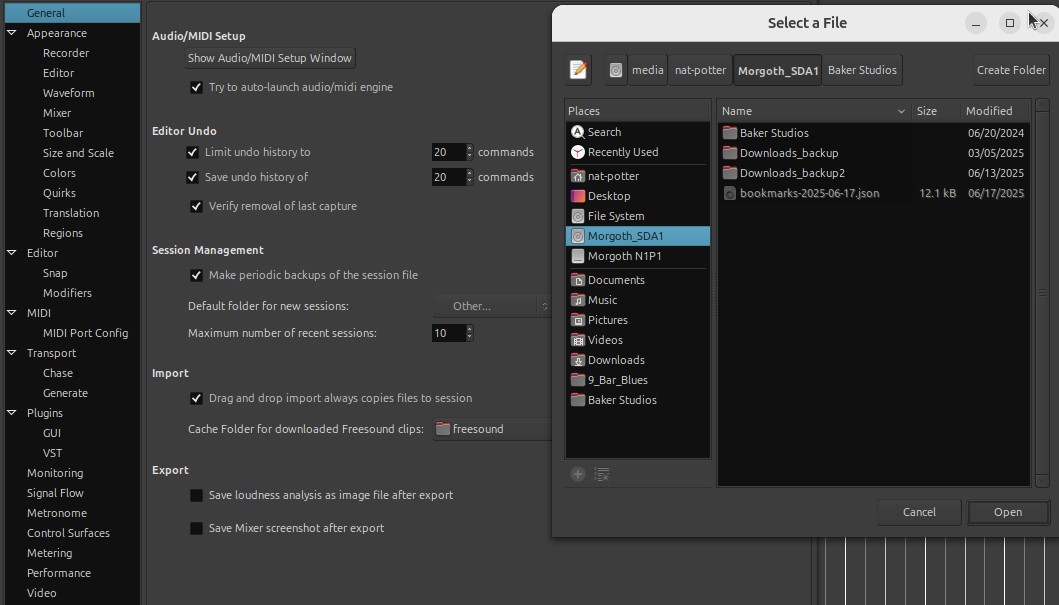The width and height of the screenshot is (1059, 605).
Task: Collapse the Plugins preferences section
Action: pos(11,413)
